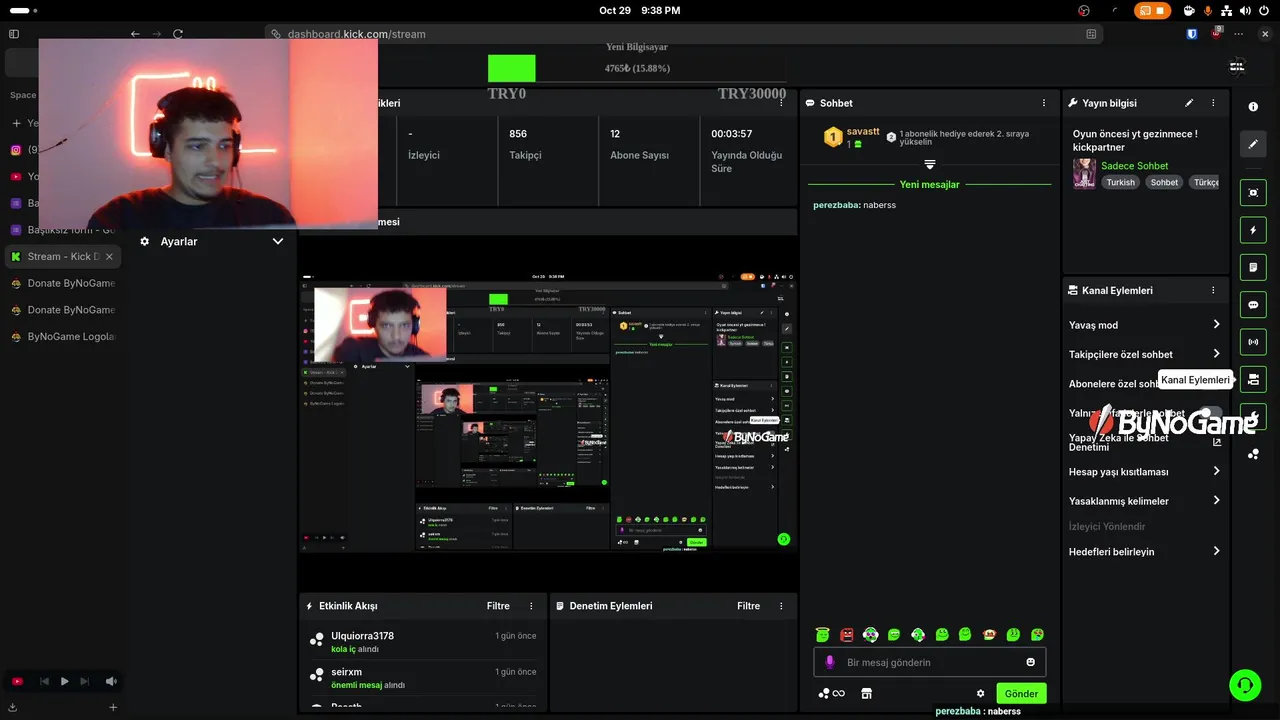Close the Stream - Kick tab
The width and height of the screenshot is (1280, 720).
(110, 257)
